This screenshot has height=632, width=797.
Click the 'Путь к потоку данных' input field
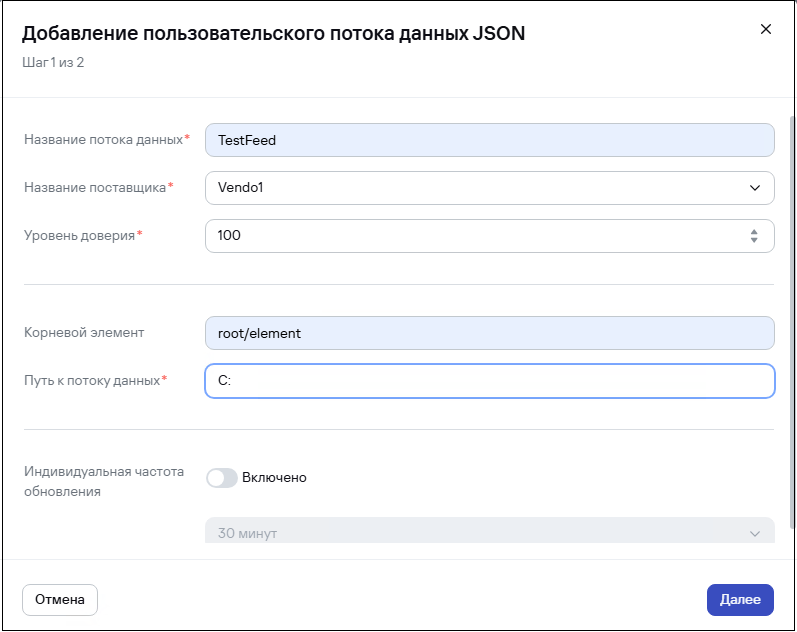click(489, 381)
